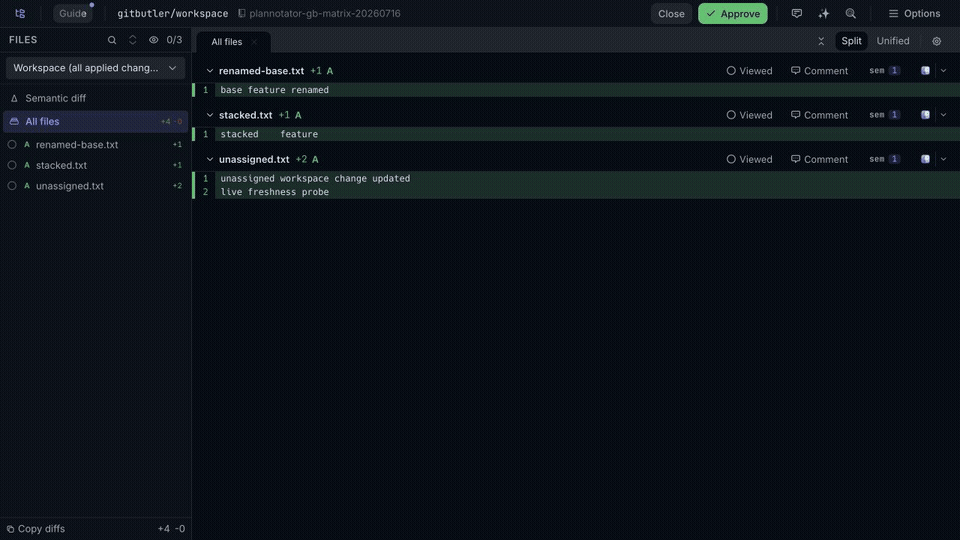960x540 pixels.
Task: Mark unassigned.txt as Viewed in diff header
Action: click(749, 159)
